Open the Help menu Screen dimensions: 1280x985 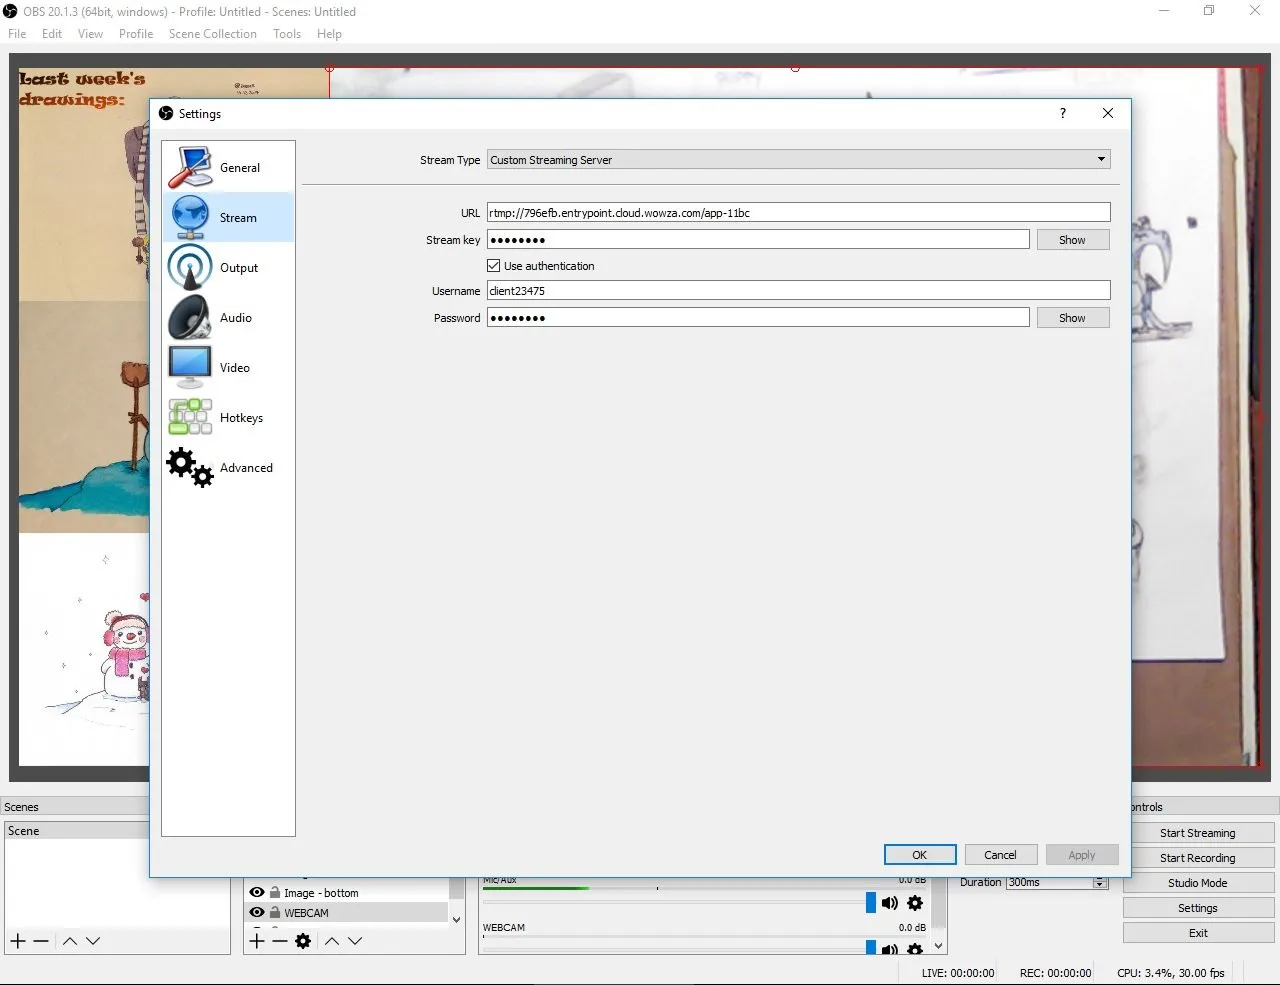(x=329, y=33)
